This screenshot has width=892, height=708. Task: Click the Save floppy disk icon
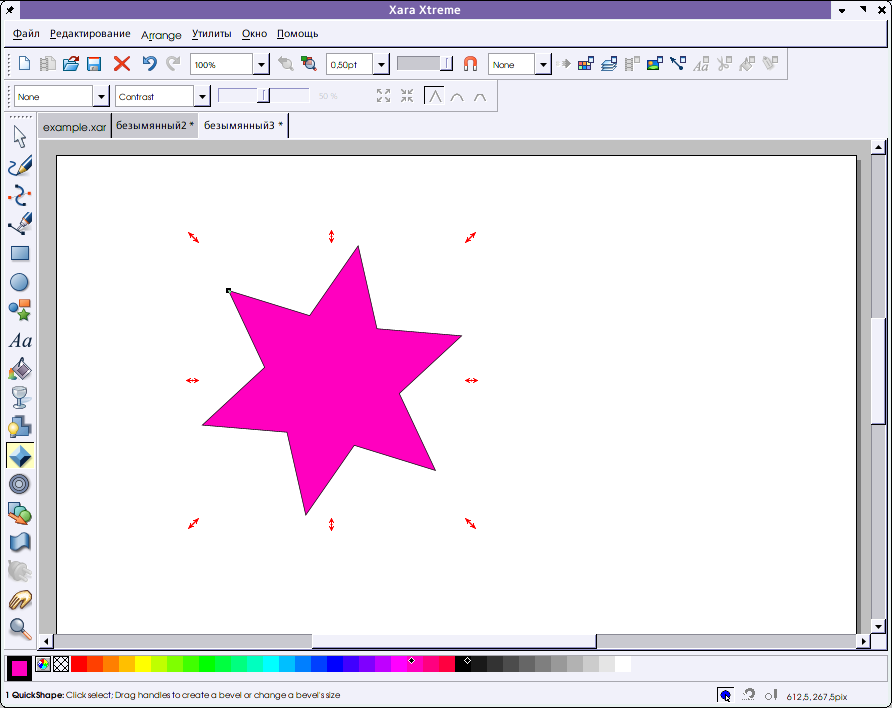pyautogui.click(x=94, y=64)
